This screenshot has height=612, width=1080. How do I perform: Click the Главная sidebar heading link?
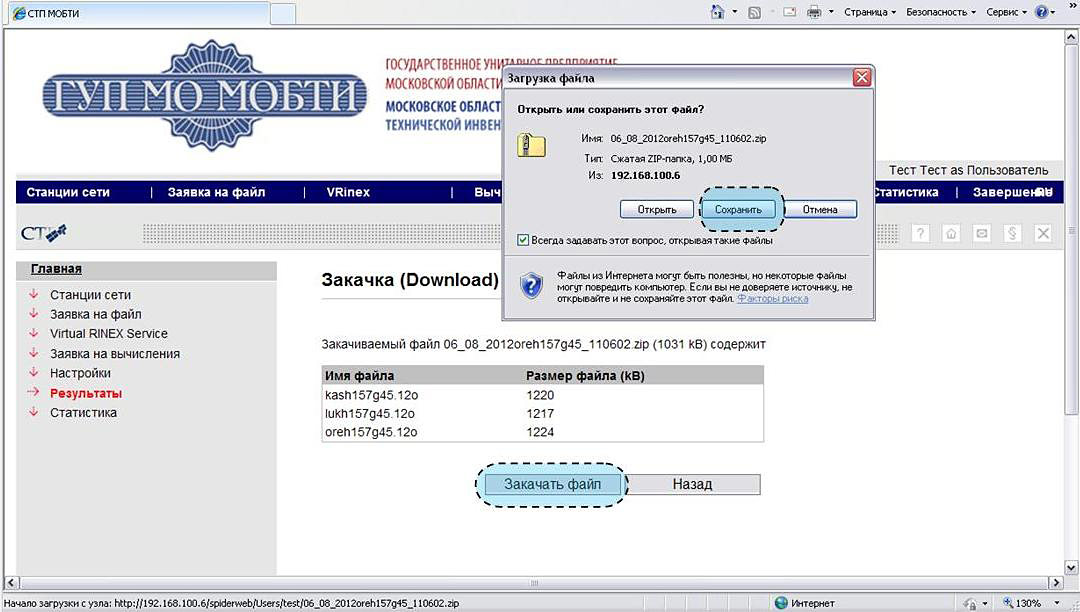[x=56, y=269]
